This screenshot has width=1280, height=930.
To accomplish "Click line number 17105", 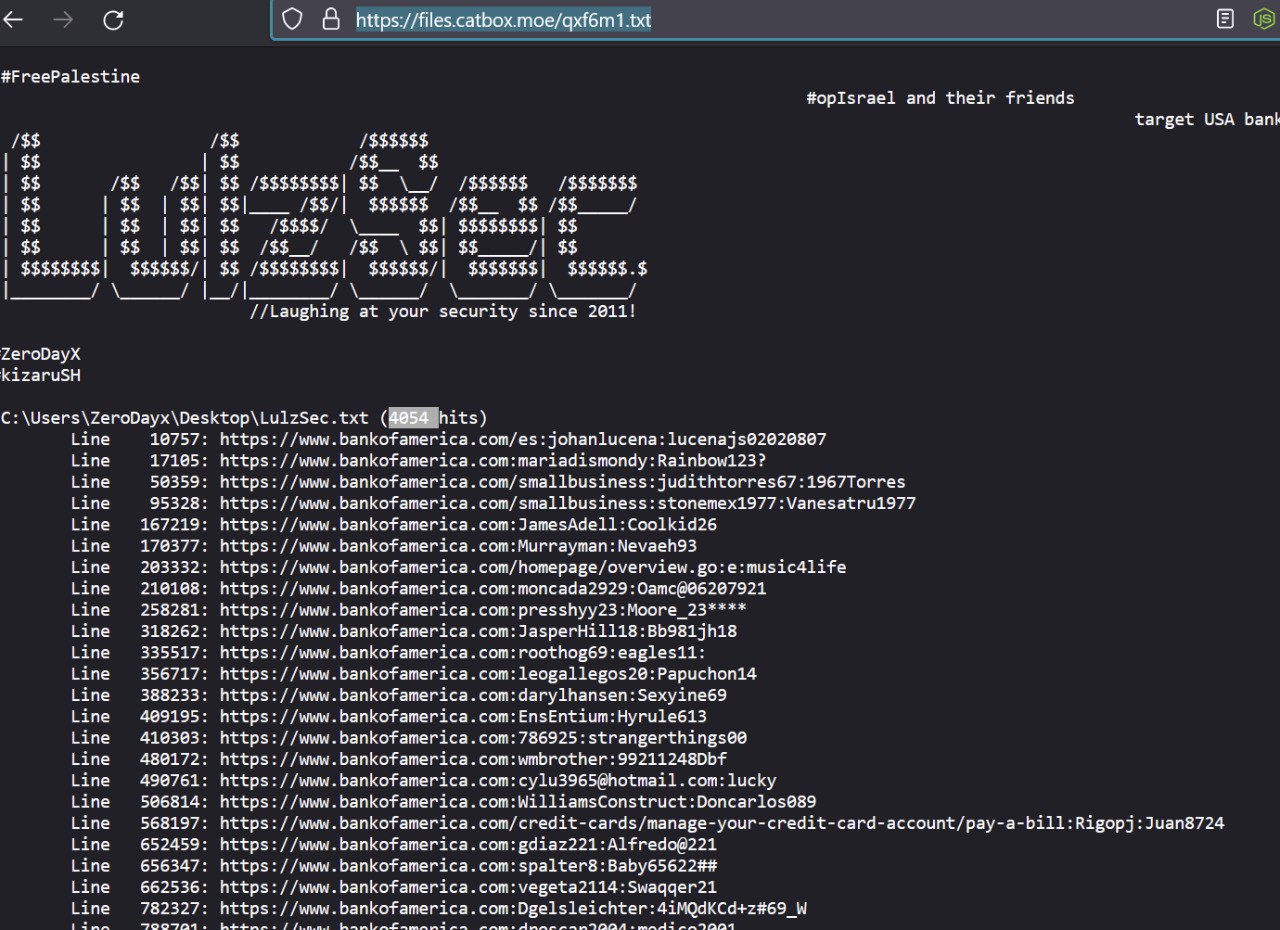I will (176, 460).
